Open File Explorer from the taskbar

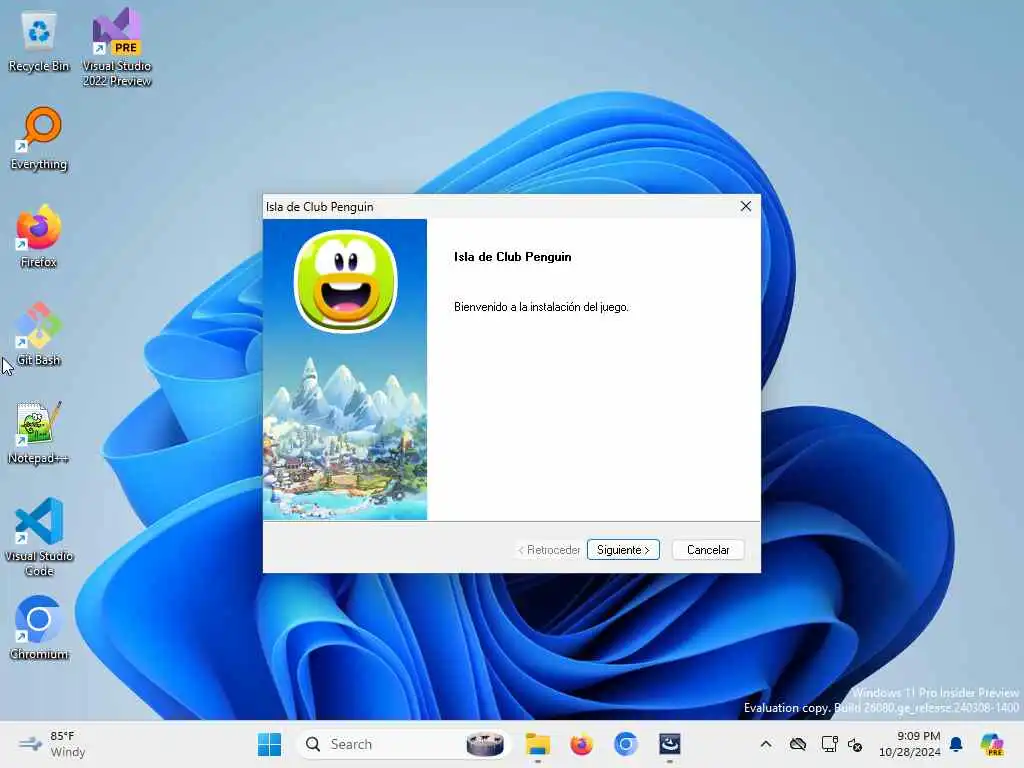(538, 744)
